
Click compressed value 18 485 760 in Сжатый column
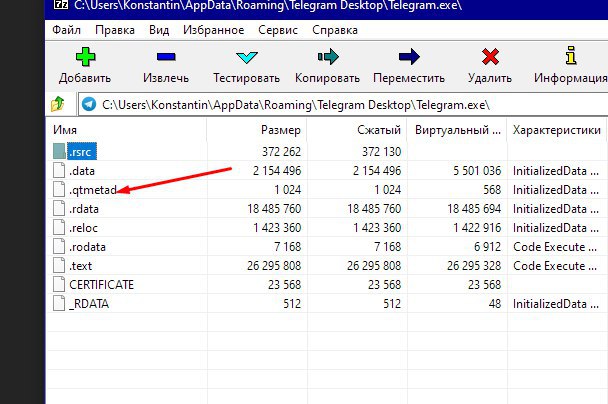pos(374,209)
